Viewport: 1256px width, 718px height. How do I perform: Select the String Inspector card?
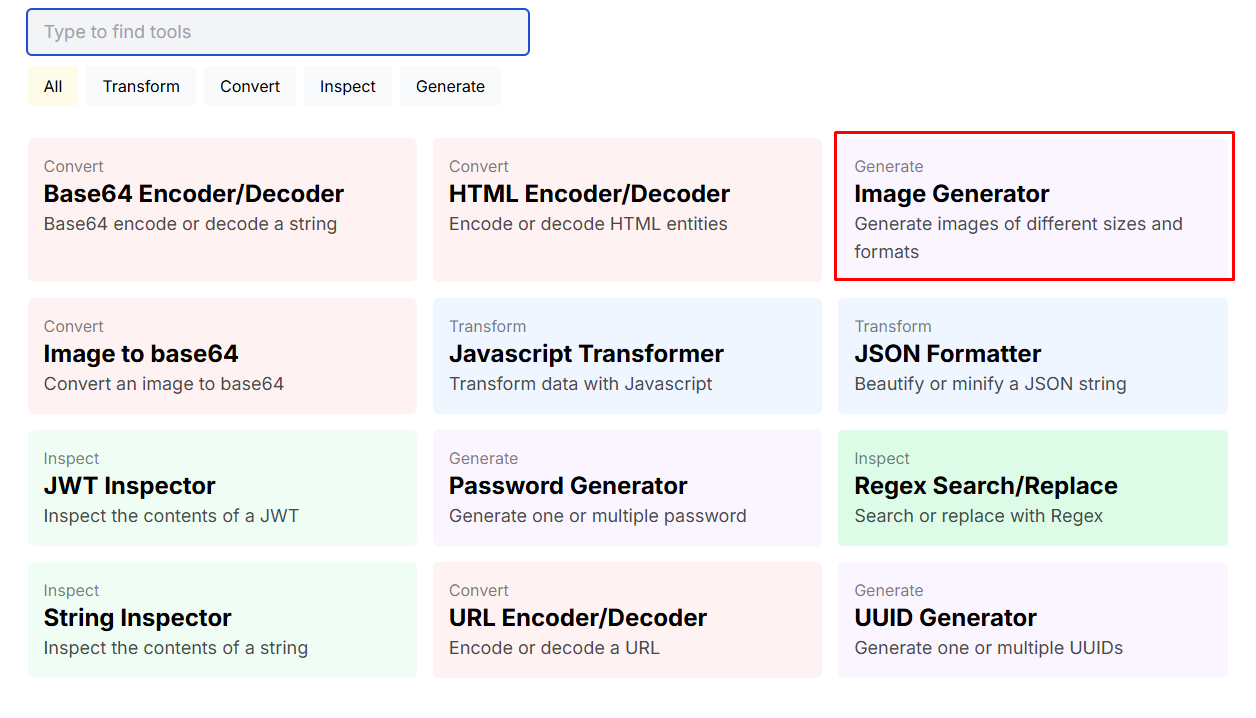(x=222, y=620)
